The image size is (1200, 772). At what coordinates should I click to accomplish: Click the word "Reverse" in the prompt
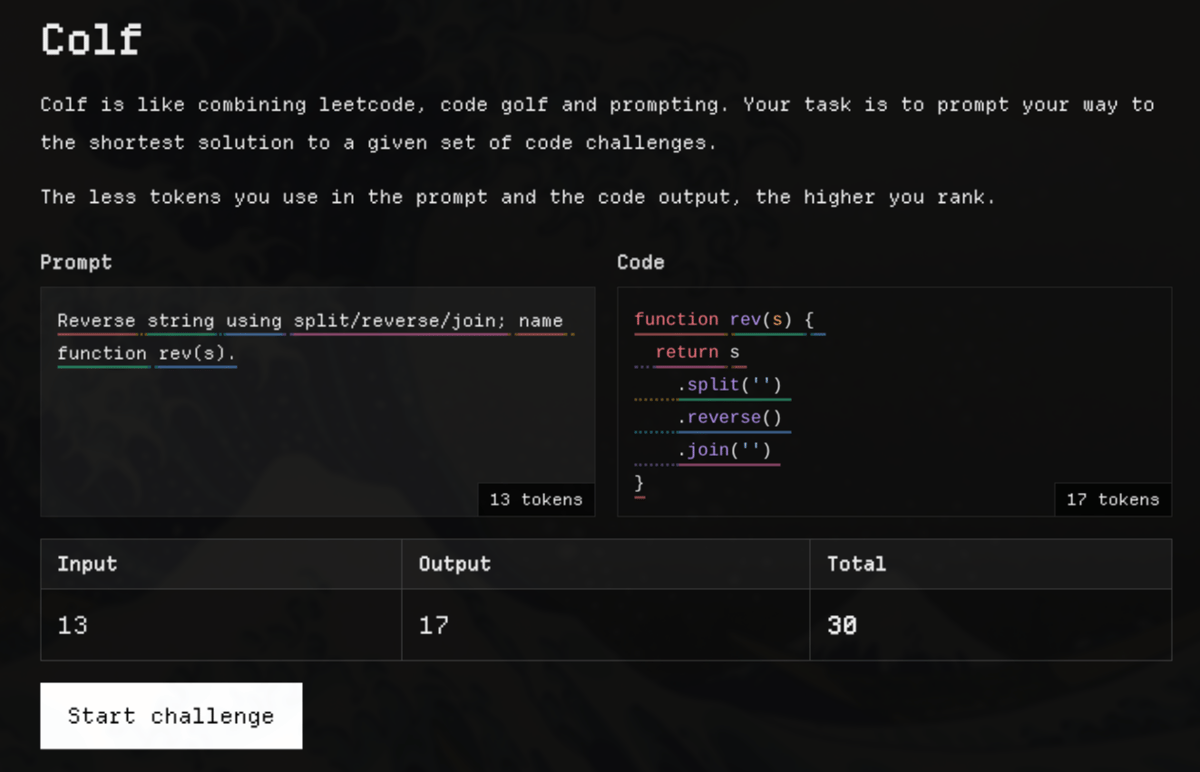point(97,321)
